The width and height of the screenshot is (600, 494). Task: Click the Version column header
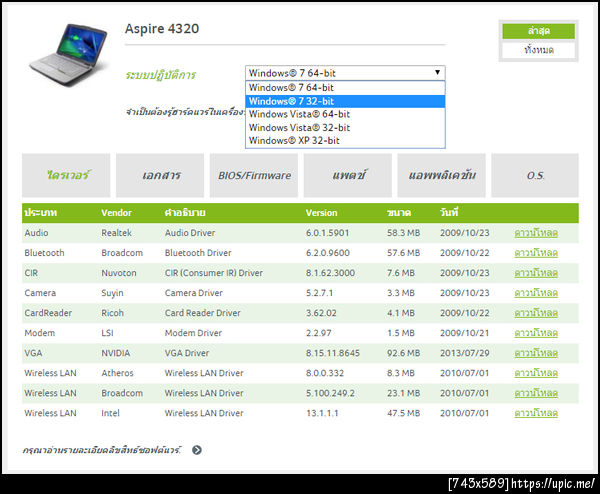click(x=321, y=213)
